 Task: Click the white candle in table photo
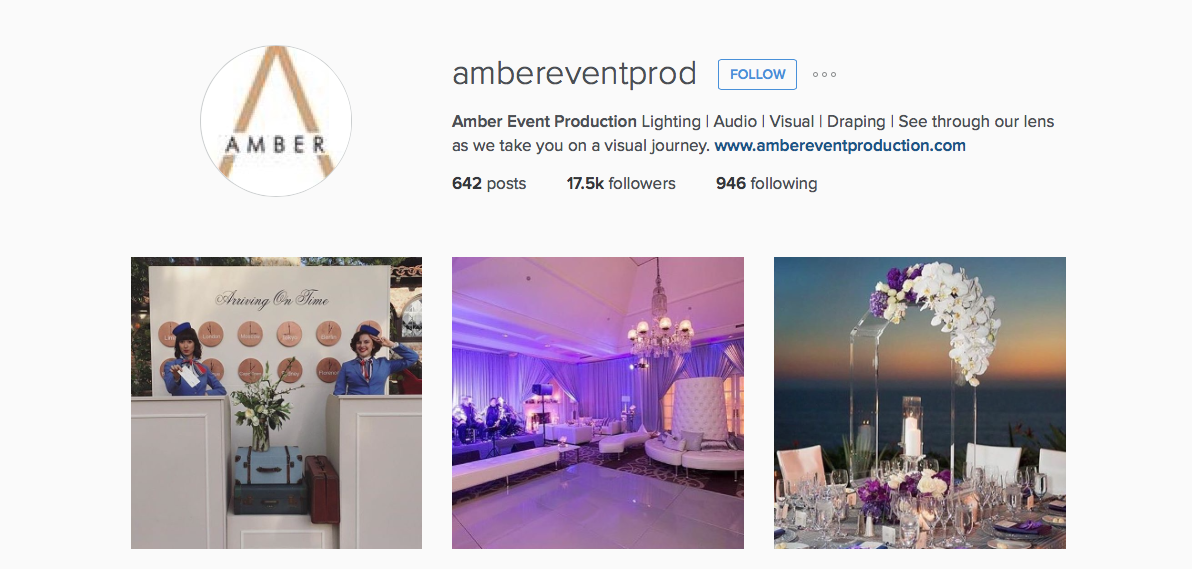tap(912, 436)
